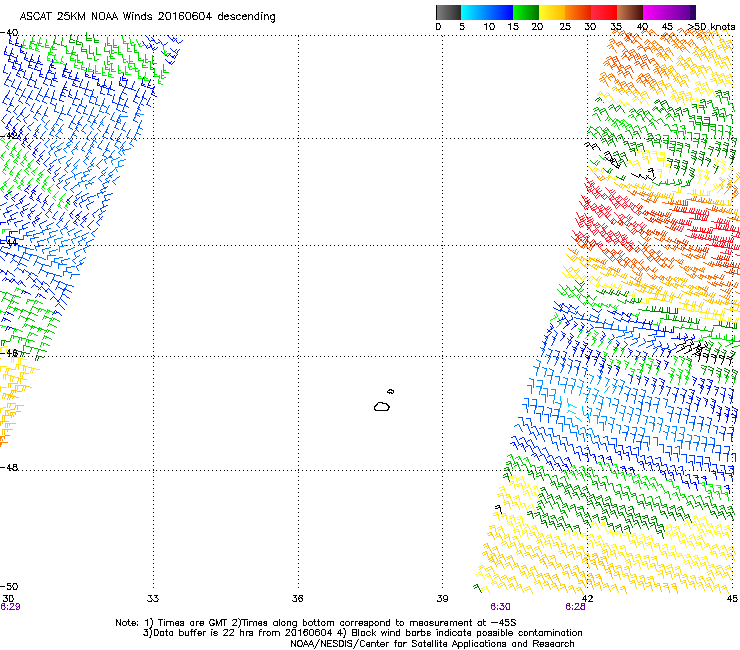Click the latitude label -50
Screen dimensions: 740x650
pos(9,586)
